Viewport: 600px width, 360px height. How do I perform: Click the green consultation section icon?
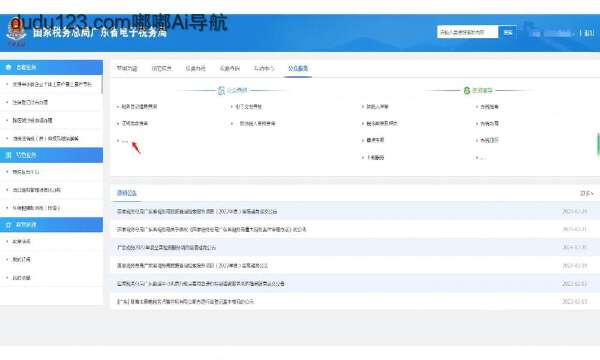466,90
